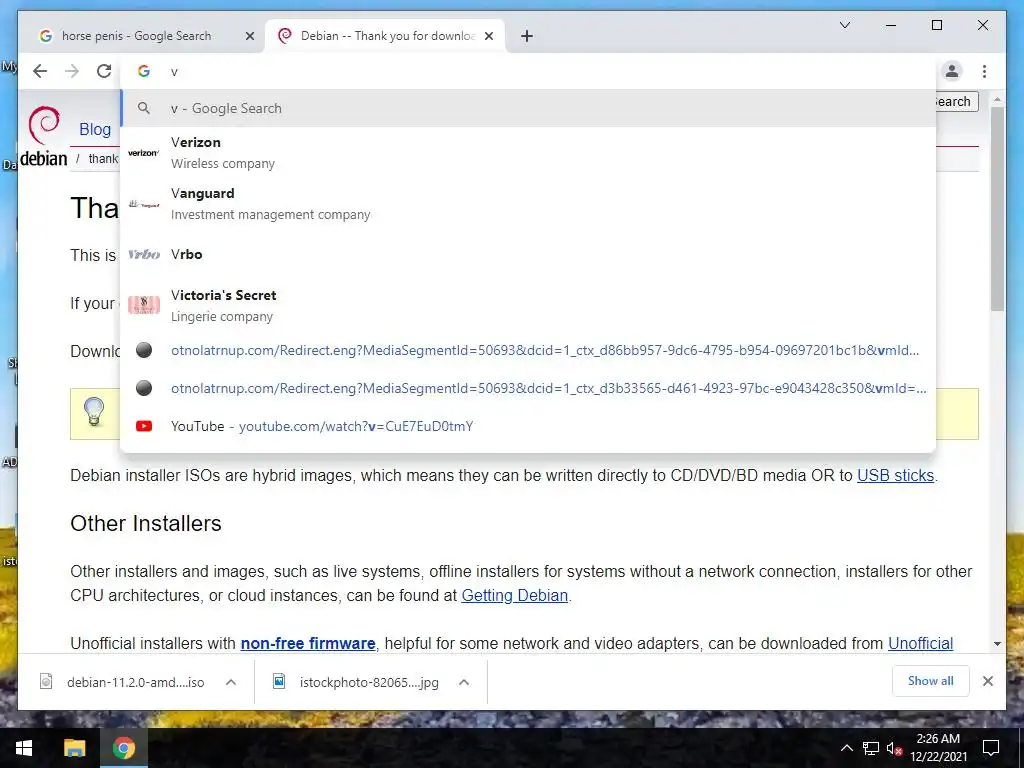Click the Victoria's Secret thumbnail icon
This screenshot has height=768, width=1024.
[144, 305]
